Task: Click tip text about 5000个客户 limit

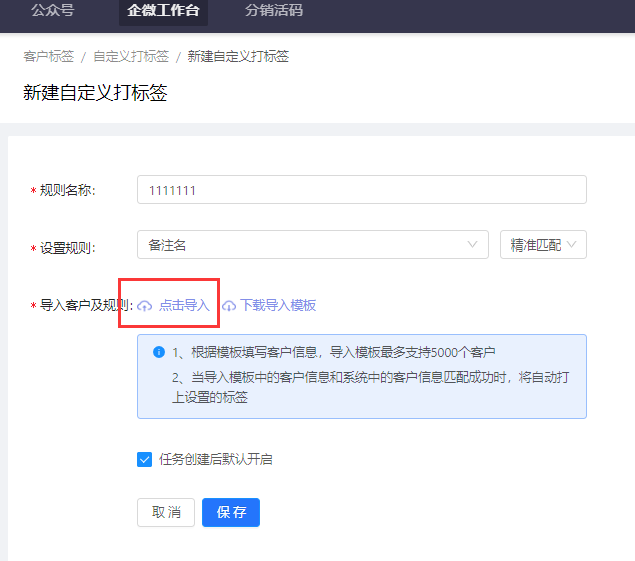Action: [334, 352]
